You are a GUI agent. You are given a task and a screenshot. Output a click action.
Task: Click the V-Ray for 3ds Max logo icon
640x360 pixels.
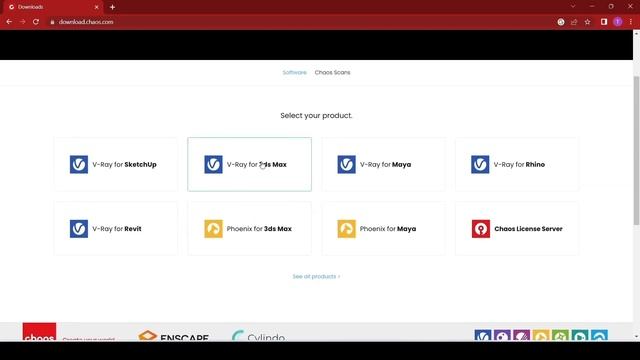pyautogui.click(x=213, y=164)
